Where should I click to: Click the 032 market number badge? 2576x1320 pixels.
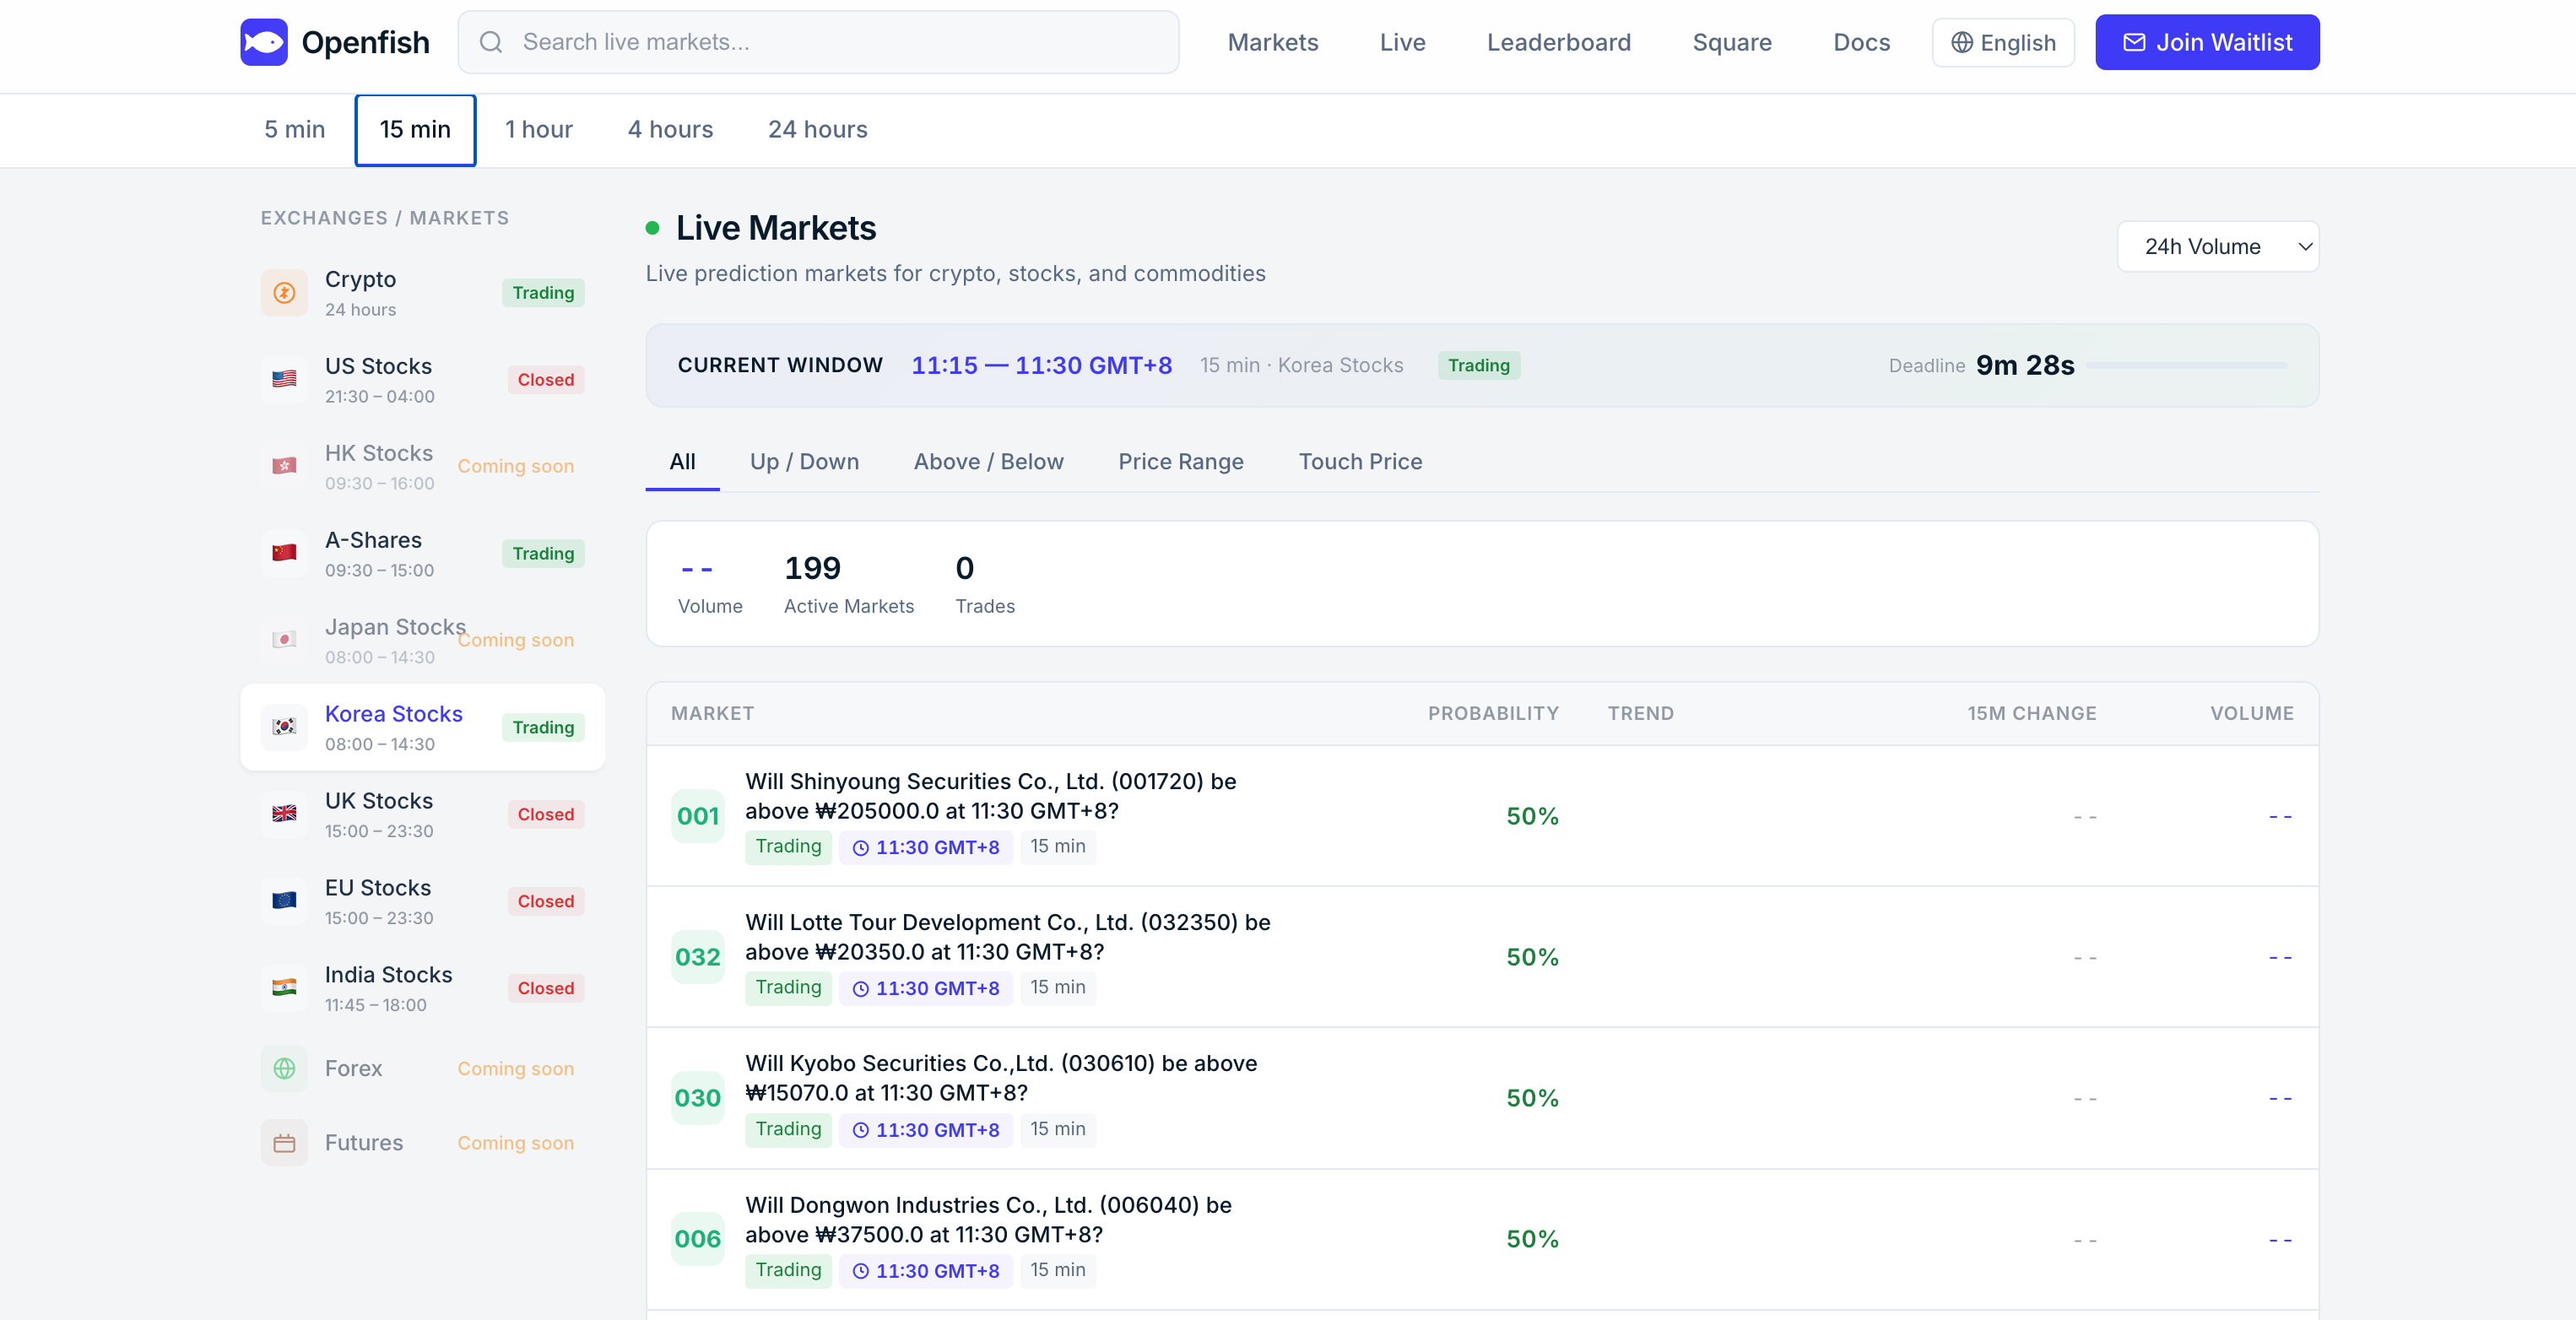tap(697, 957)
